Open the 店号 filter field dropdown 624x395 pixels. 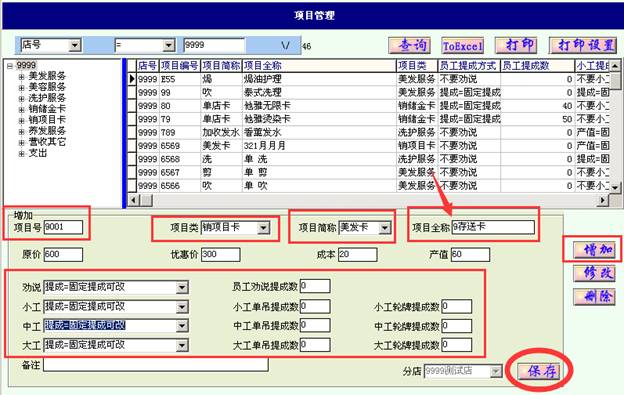coord(74,45)
